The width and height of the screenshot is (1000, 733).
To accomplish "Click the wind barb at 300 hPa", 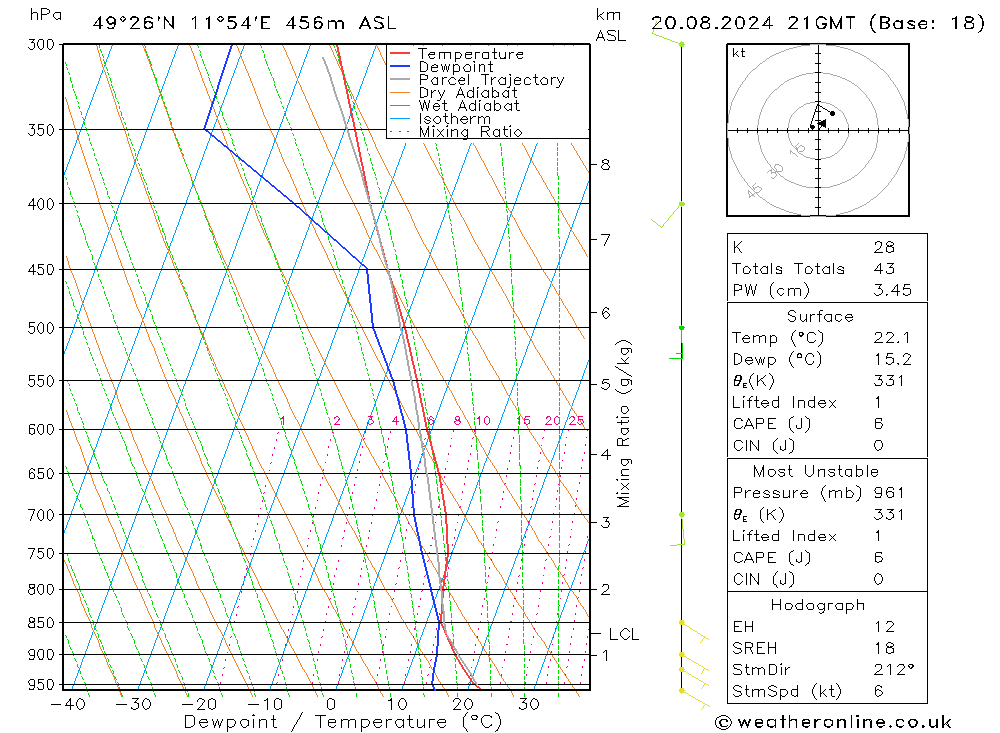I will [668, 39].
